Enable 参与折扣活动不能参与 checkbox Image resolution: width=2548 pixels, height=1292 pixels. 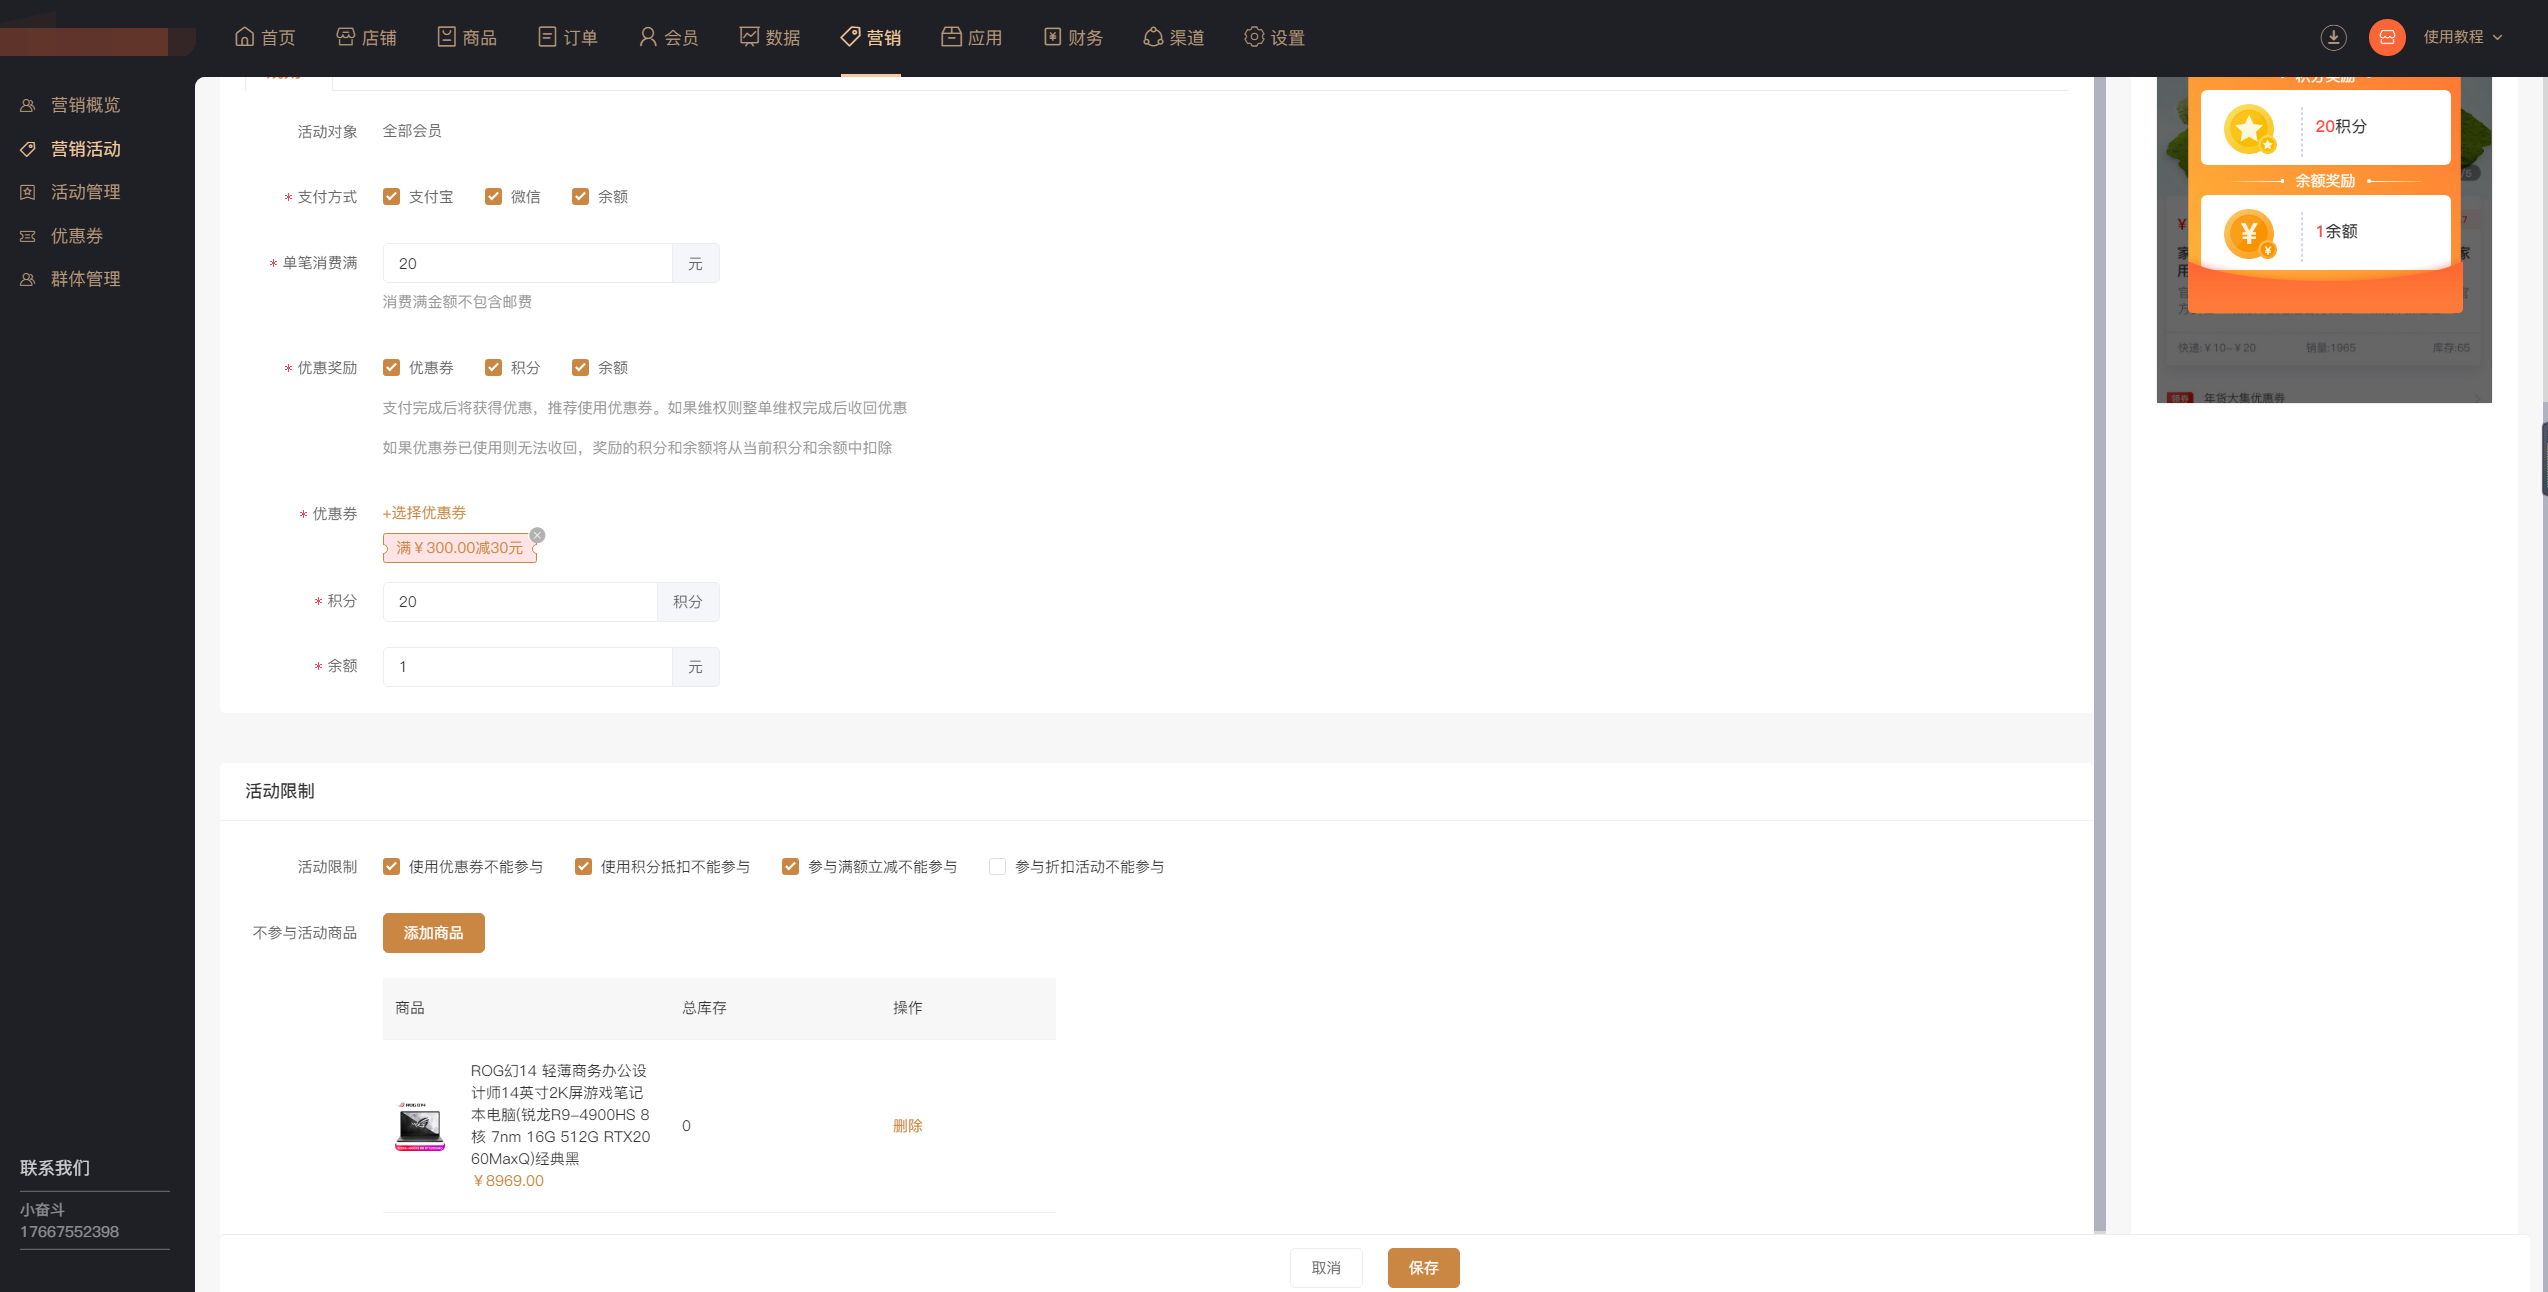(x=997, y=867)
